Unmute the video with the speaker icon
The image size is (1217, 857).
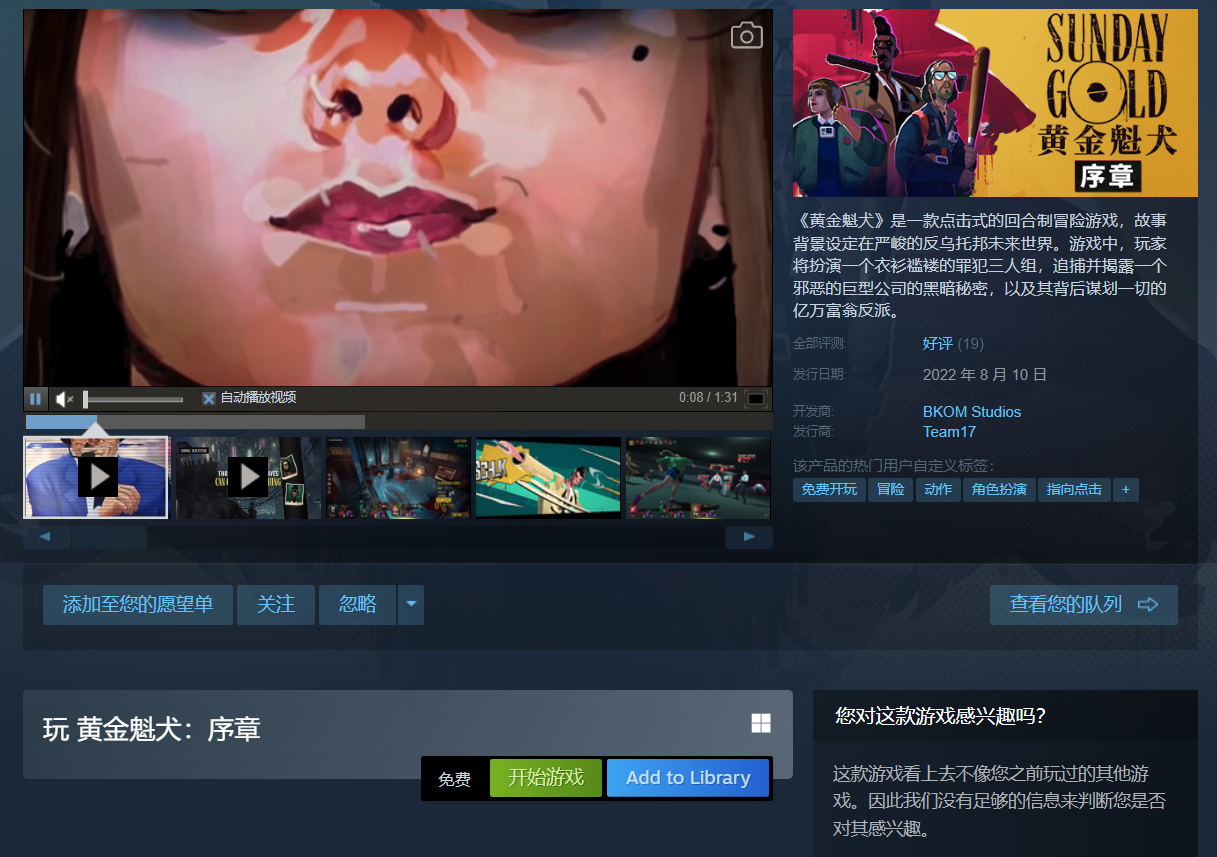point(64,399)
